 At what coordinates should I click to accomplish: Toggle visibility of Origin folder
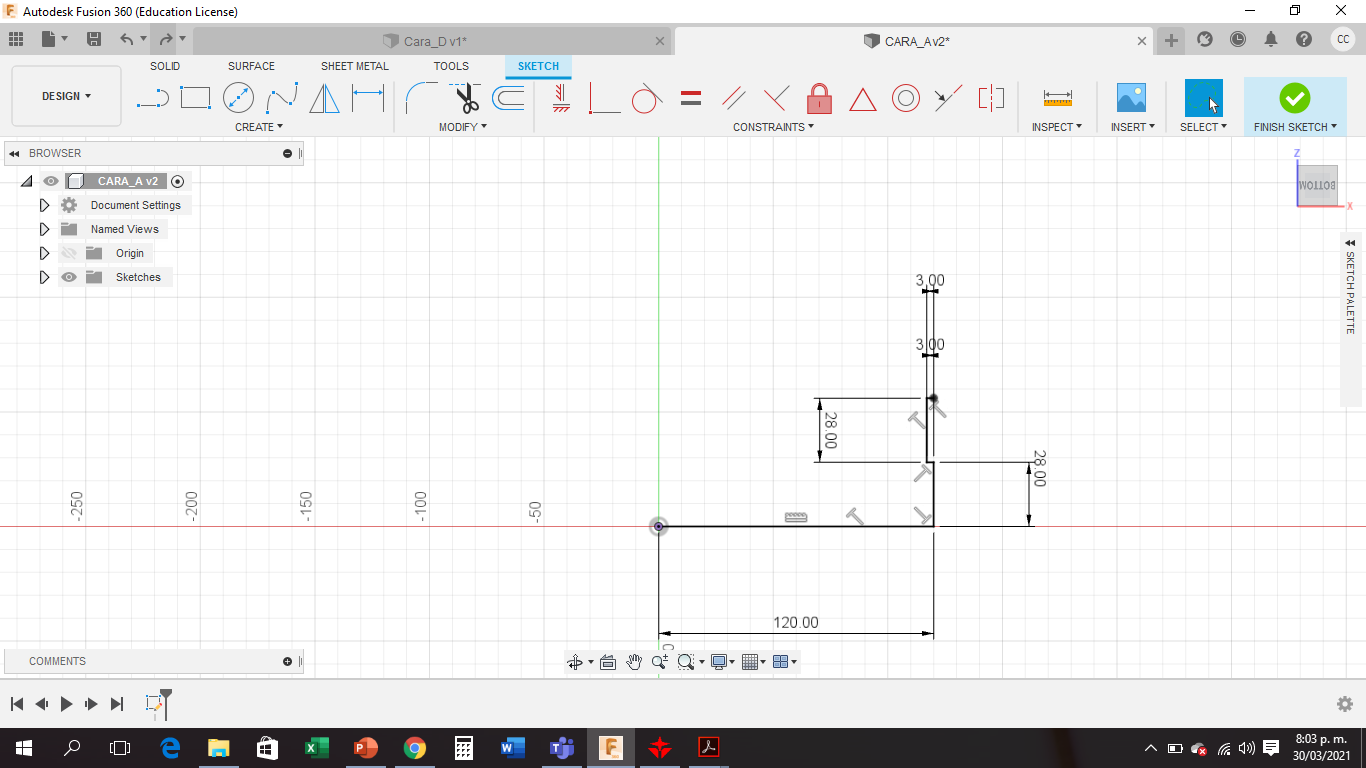(69, 253)
